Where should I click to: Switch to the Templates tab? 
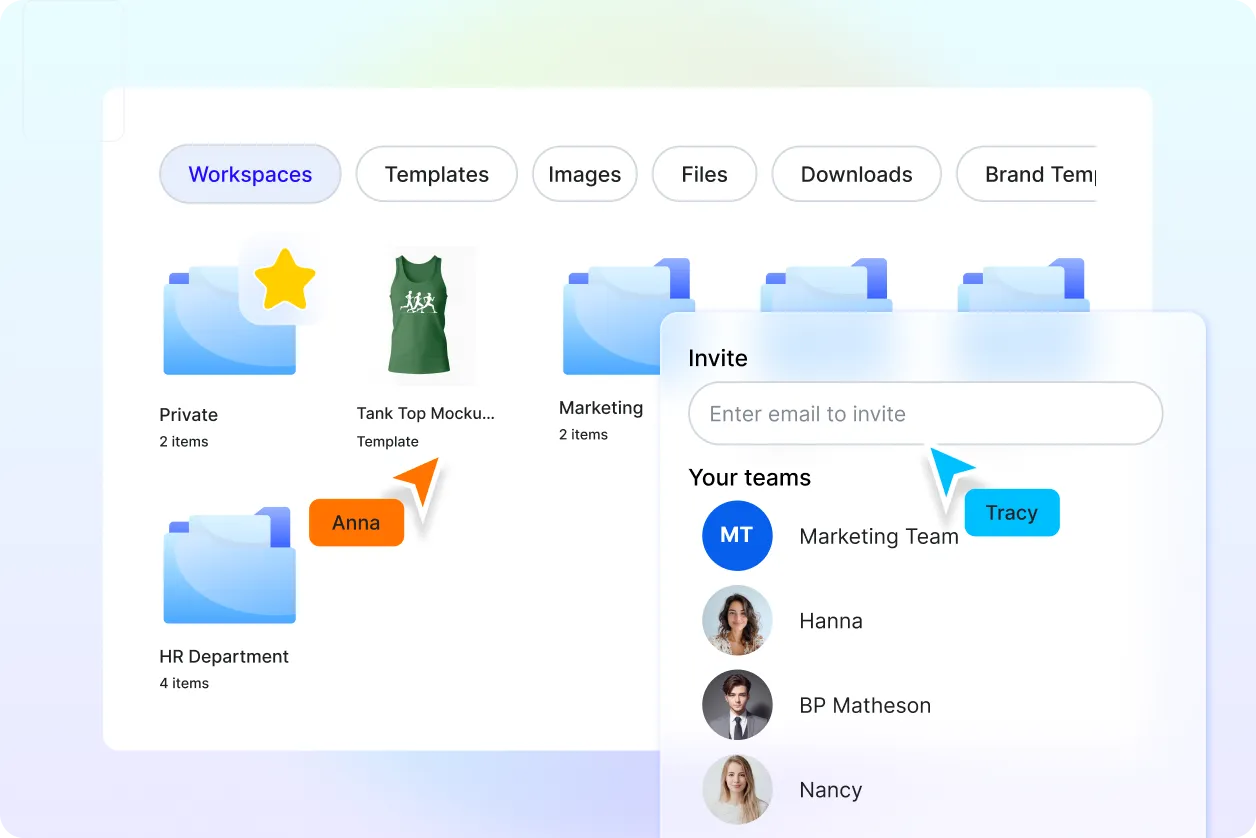pos(436,174)
